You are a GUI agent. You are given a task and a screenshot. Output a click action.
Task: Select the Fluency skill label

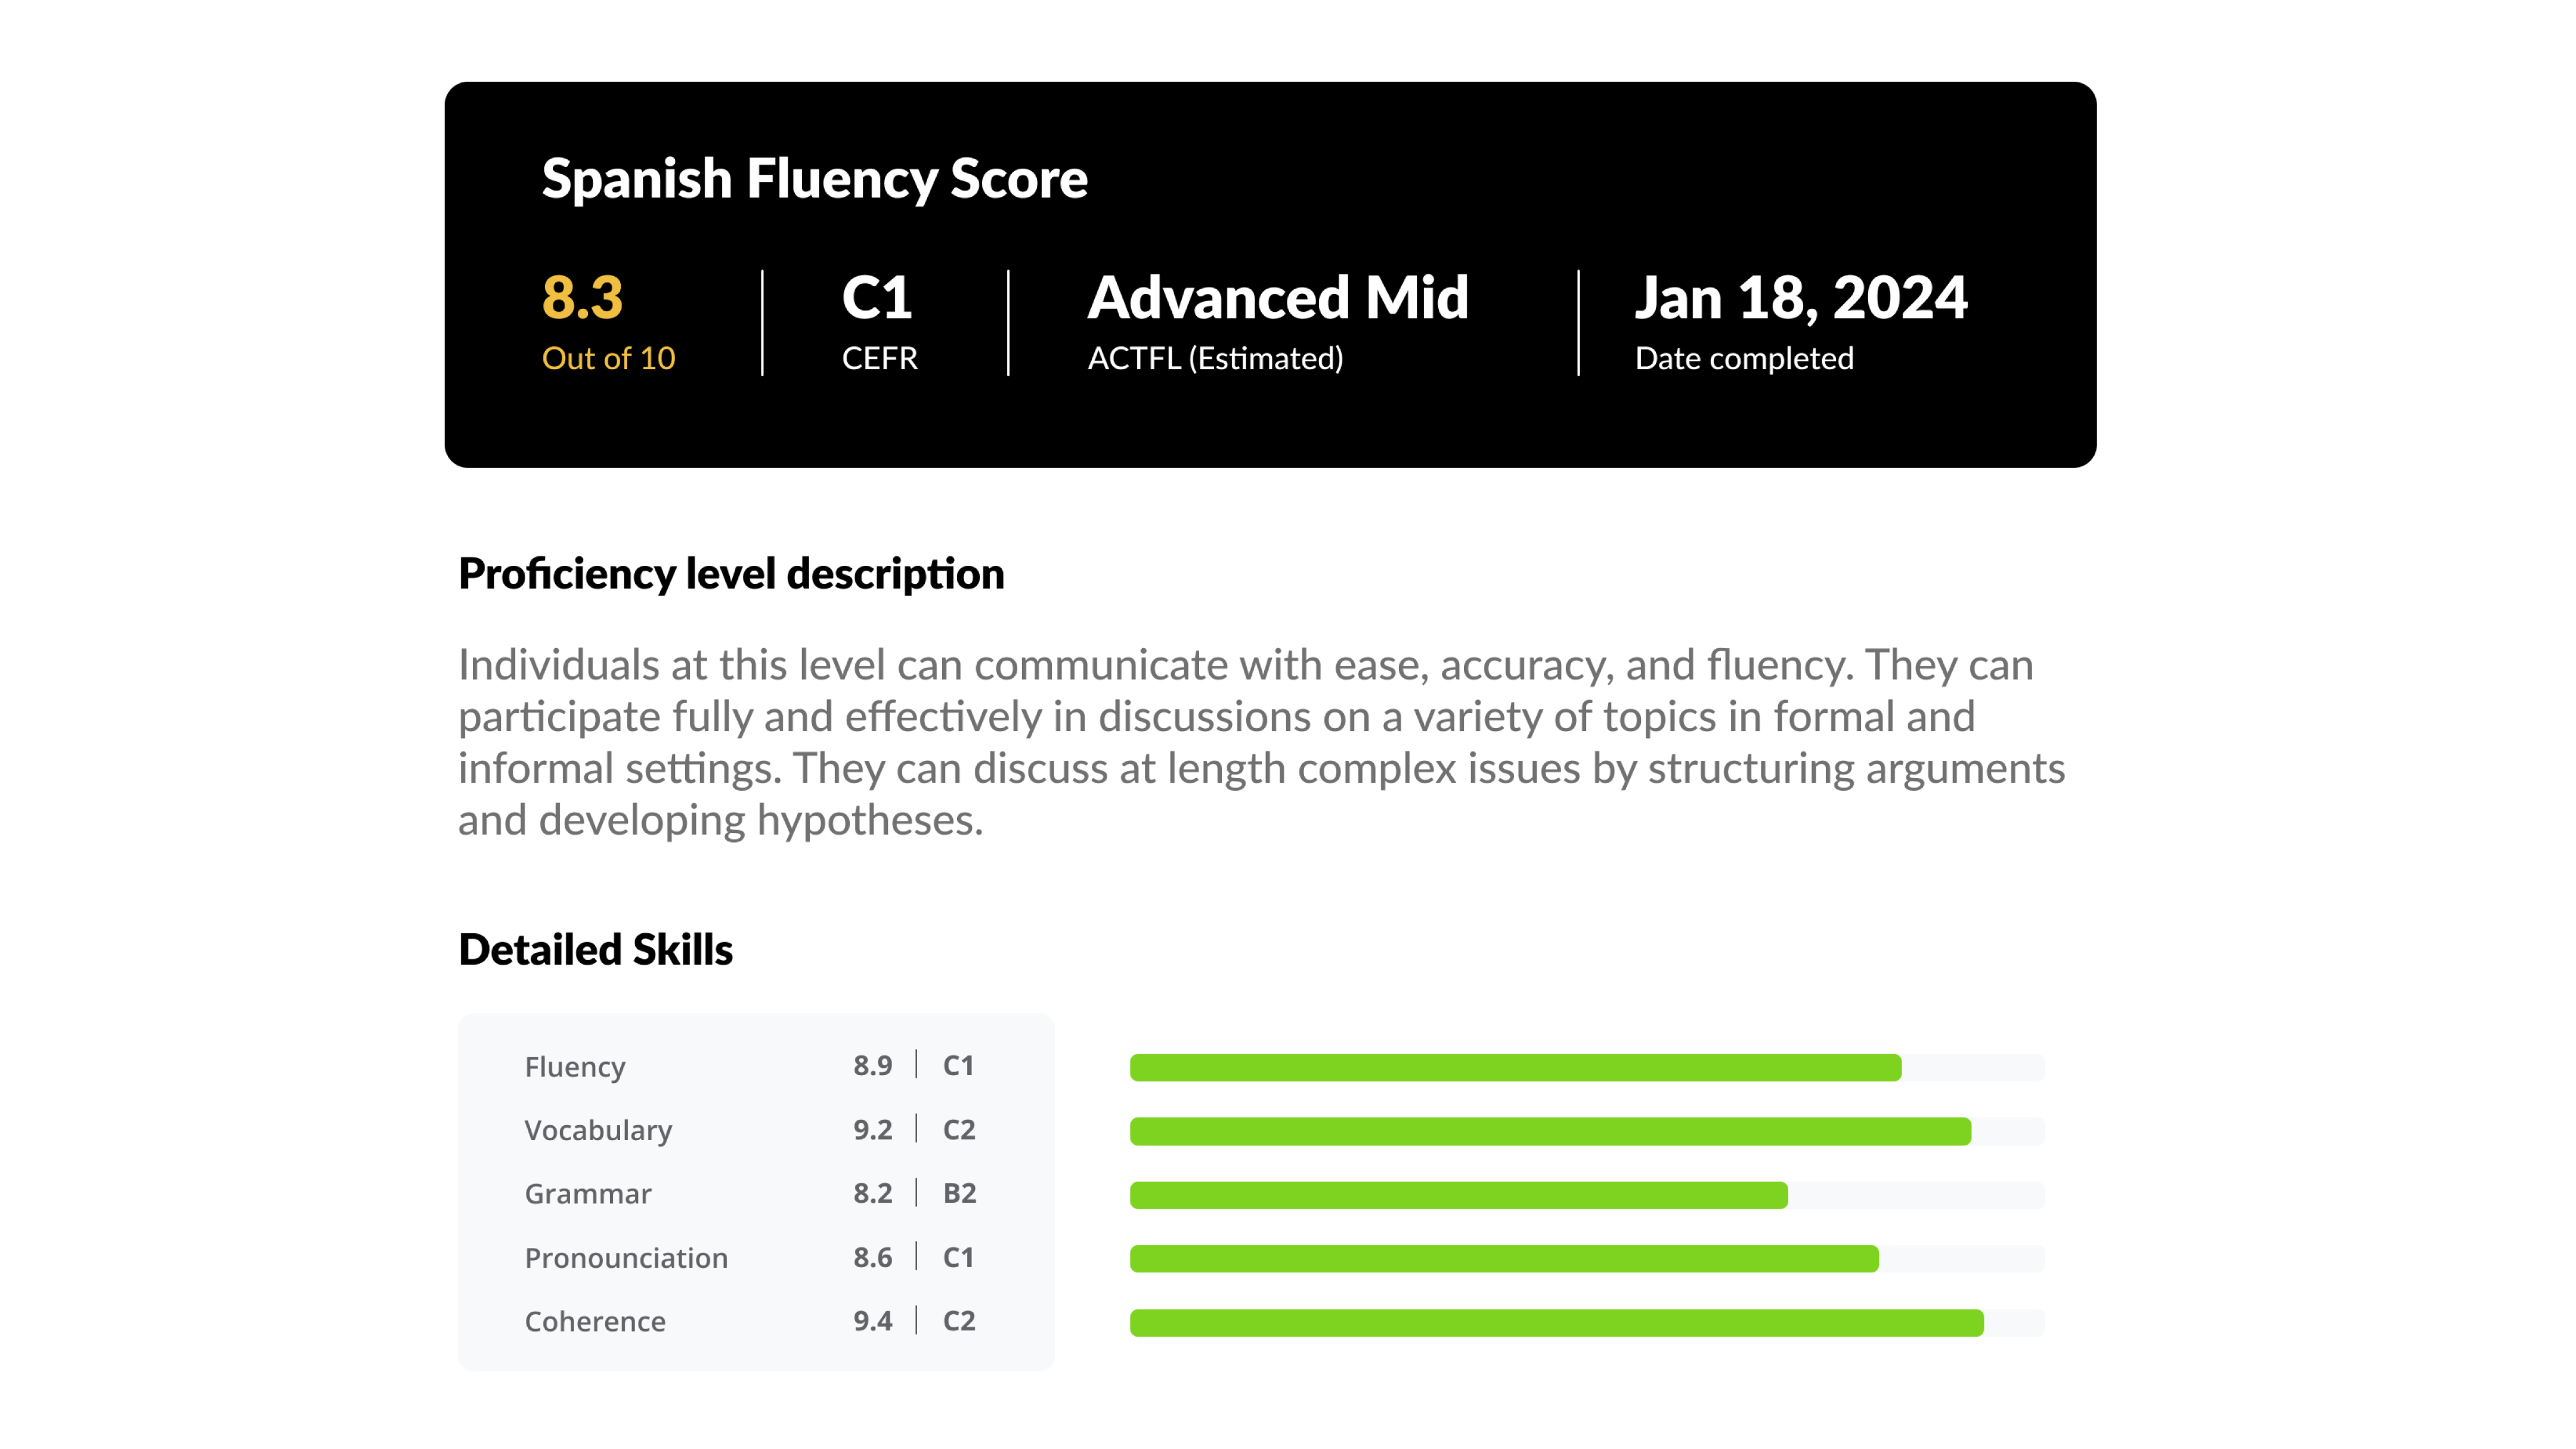click(575, 1067)
